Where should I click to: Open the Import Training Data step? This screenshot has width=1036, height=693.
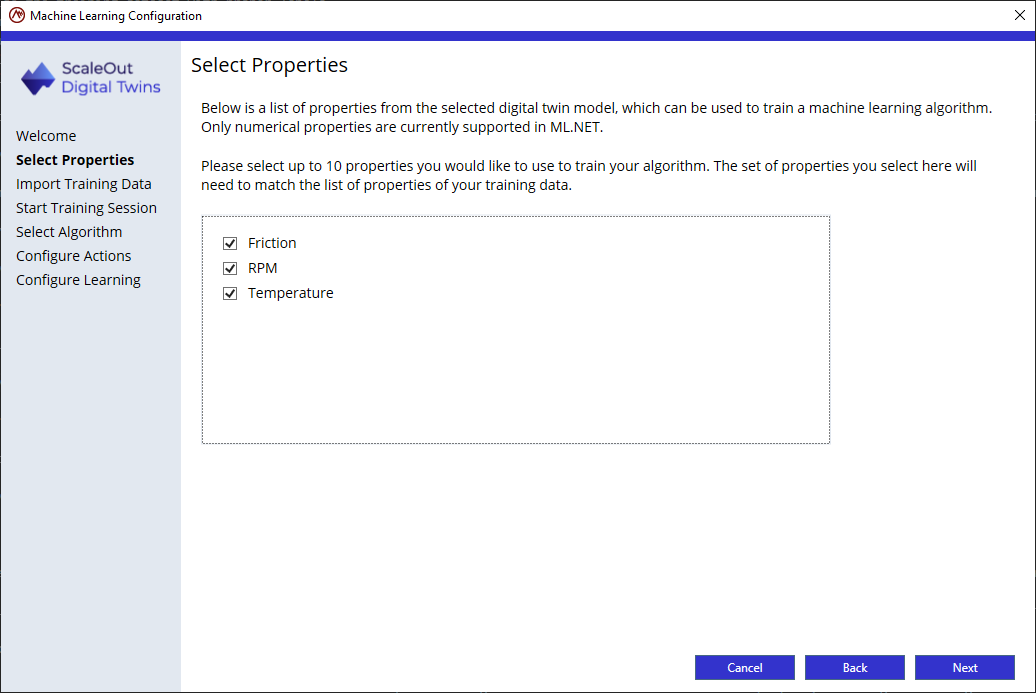tap(84, 184)
